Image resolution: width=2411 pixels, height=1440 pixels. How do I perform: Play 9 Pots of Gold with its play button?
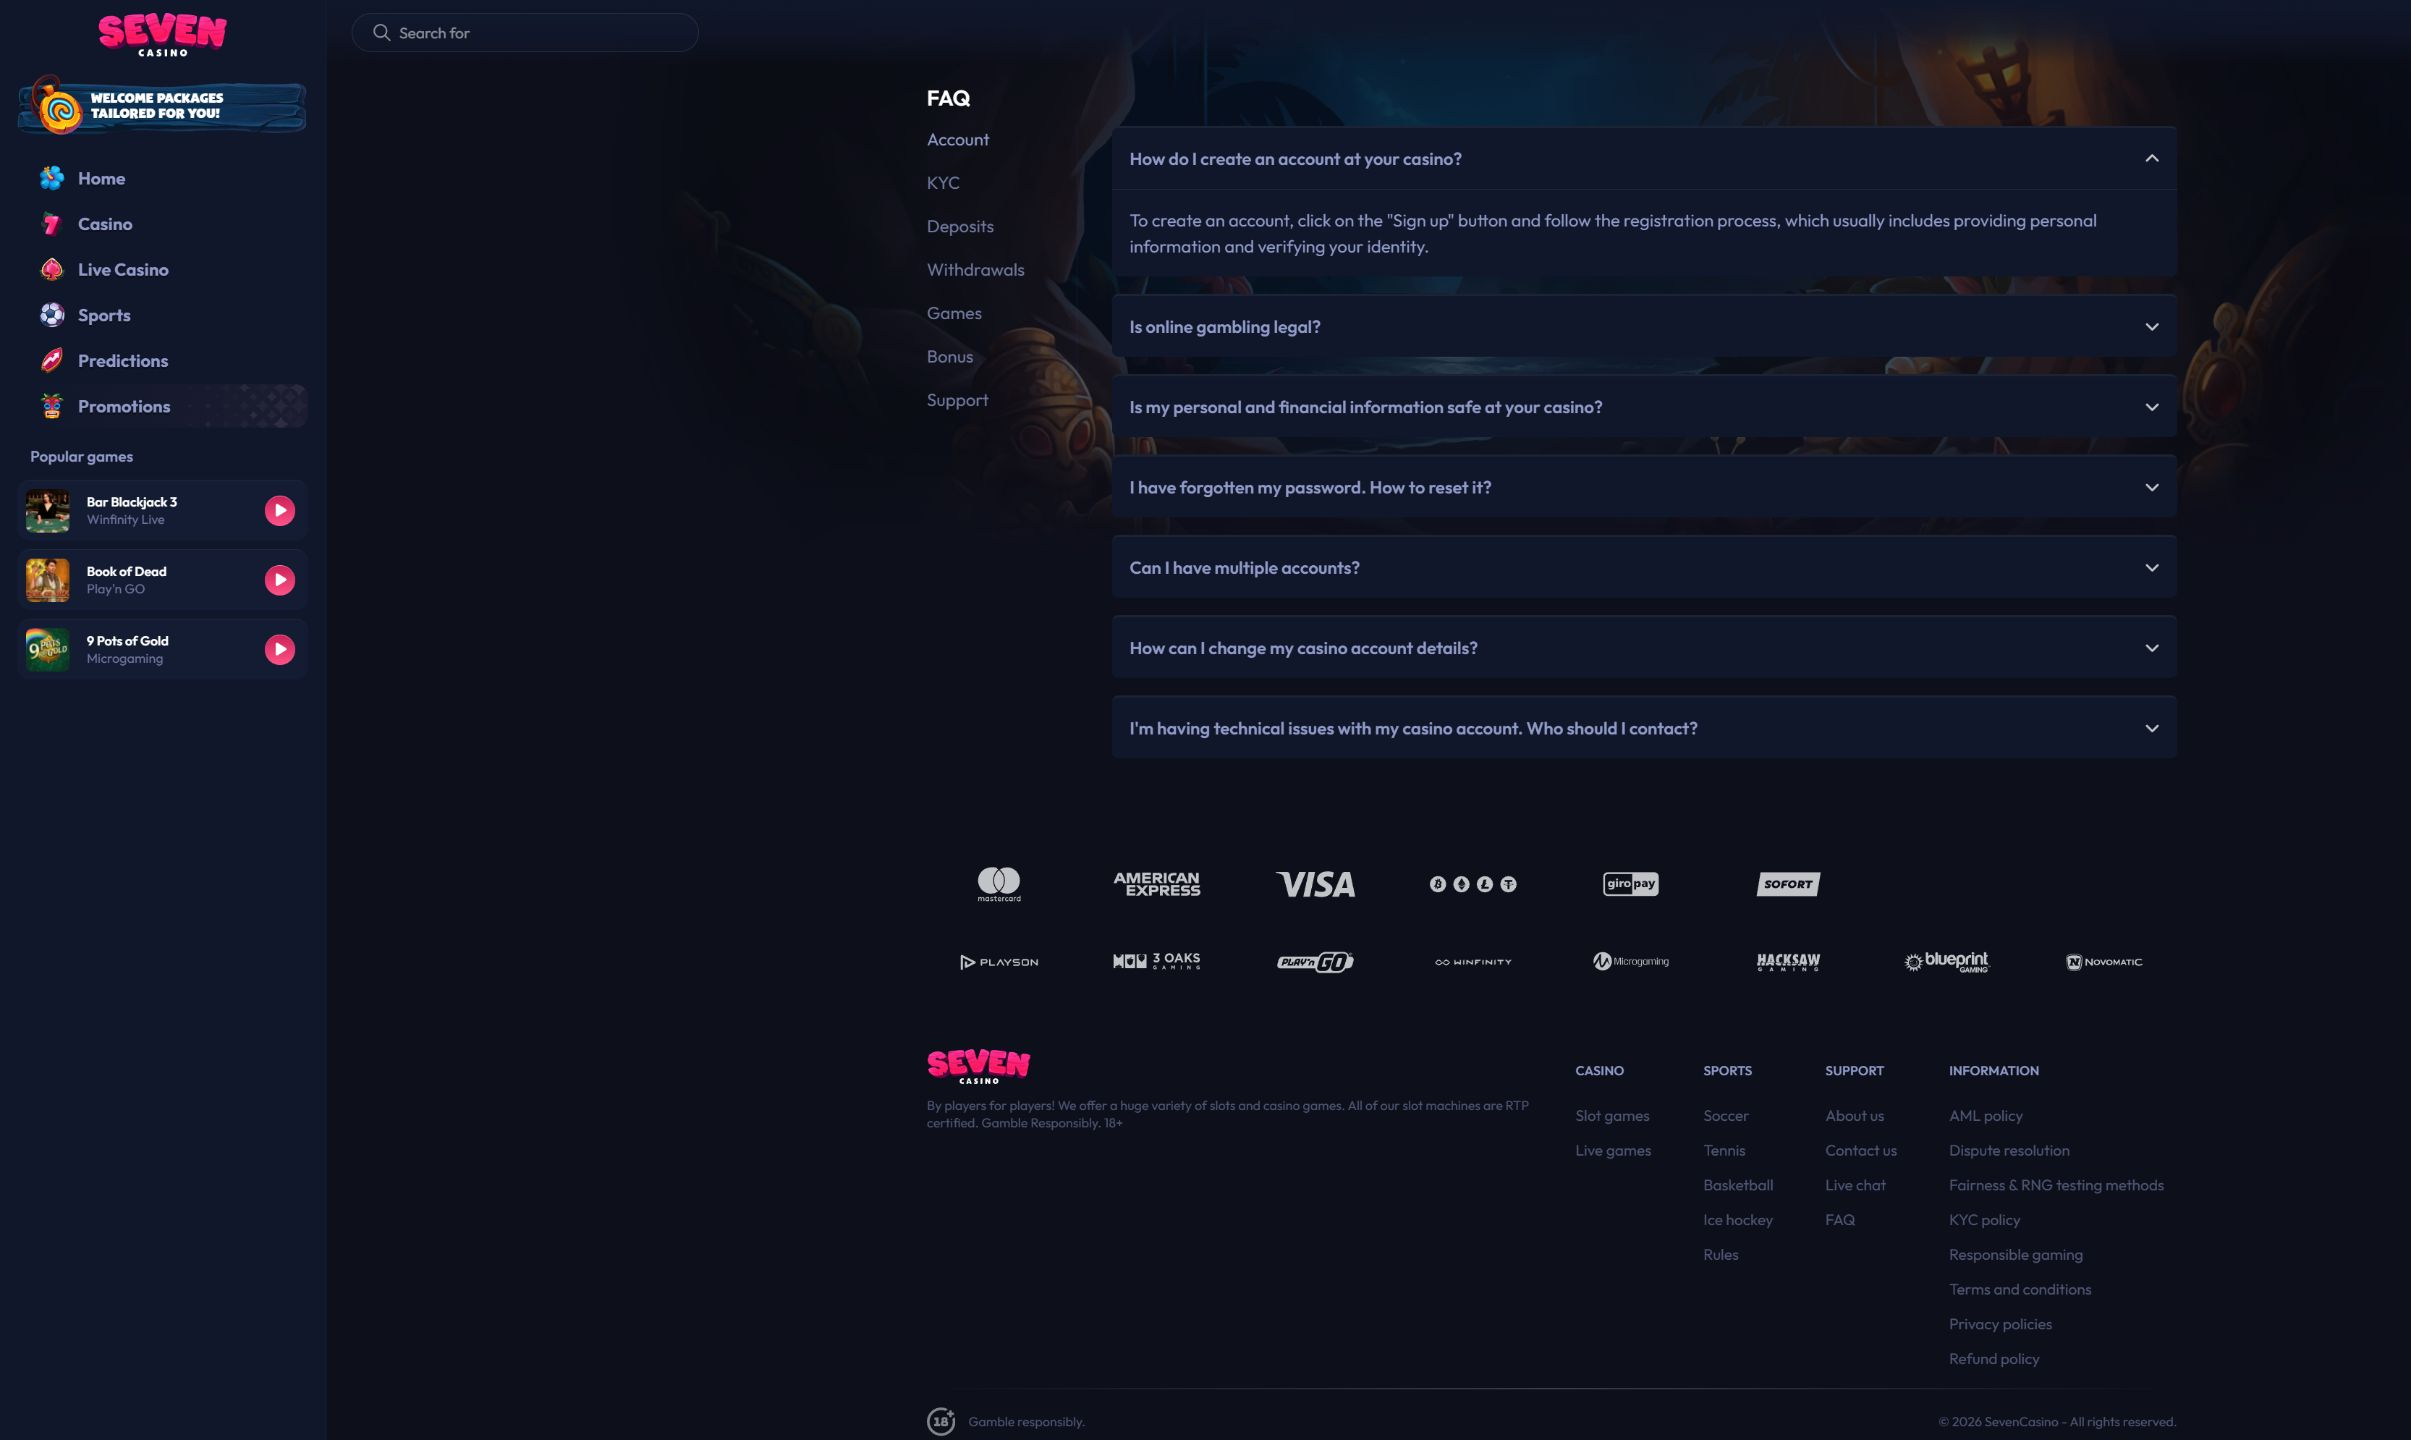(280, 650)
